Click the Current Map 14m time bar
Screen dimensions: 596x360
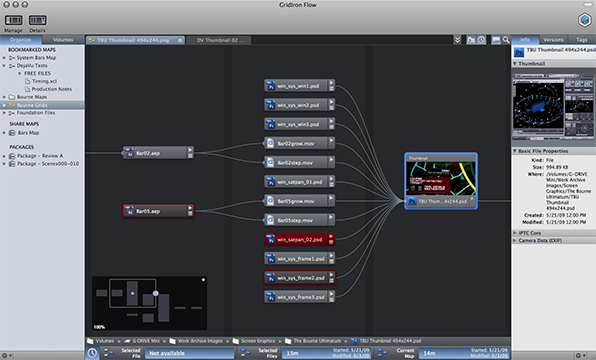[x=464, y=353]
